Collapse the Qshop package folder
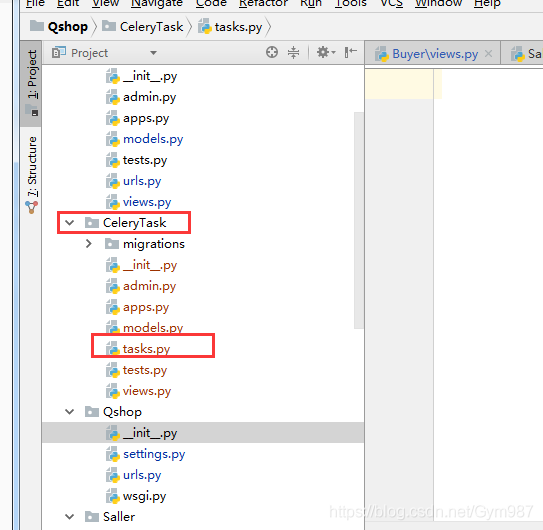Viewport: 543px width, 530px height. pos(70,412)
